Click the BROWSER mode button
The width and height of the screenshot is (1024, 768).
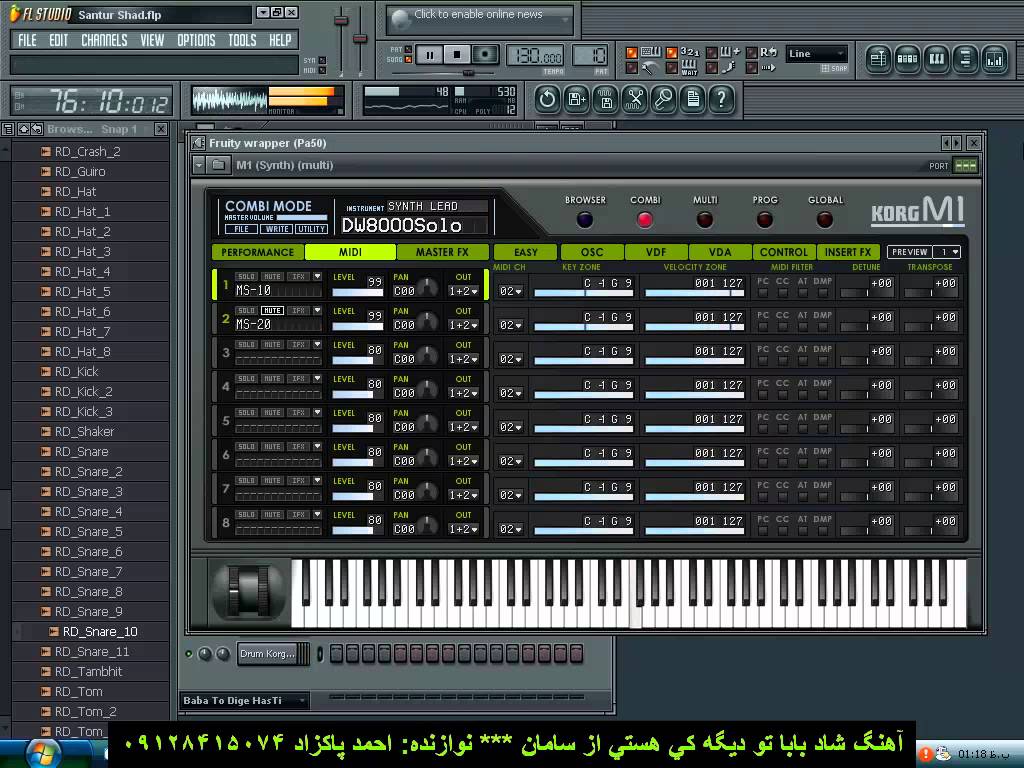(x=584, y=220)
